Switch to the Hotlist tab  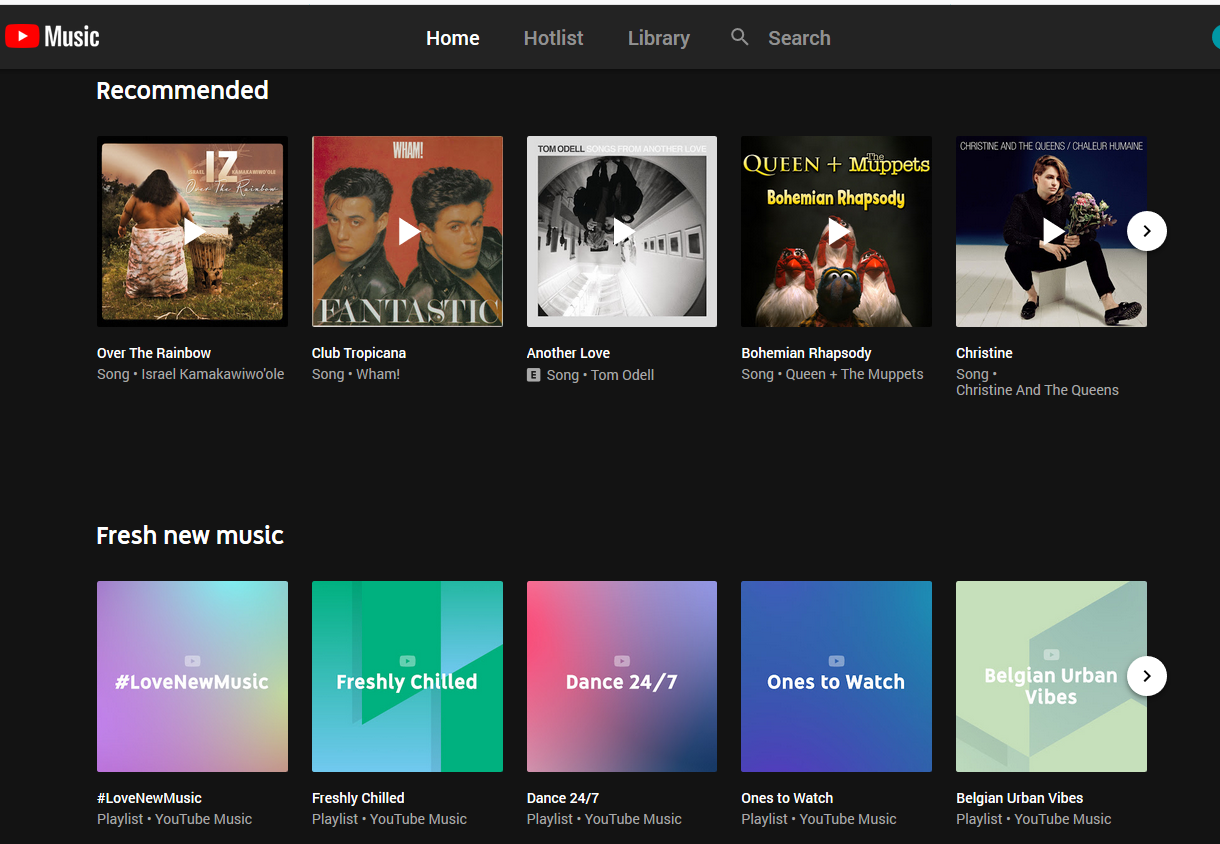(x=553, y=37)
